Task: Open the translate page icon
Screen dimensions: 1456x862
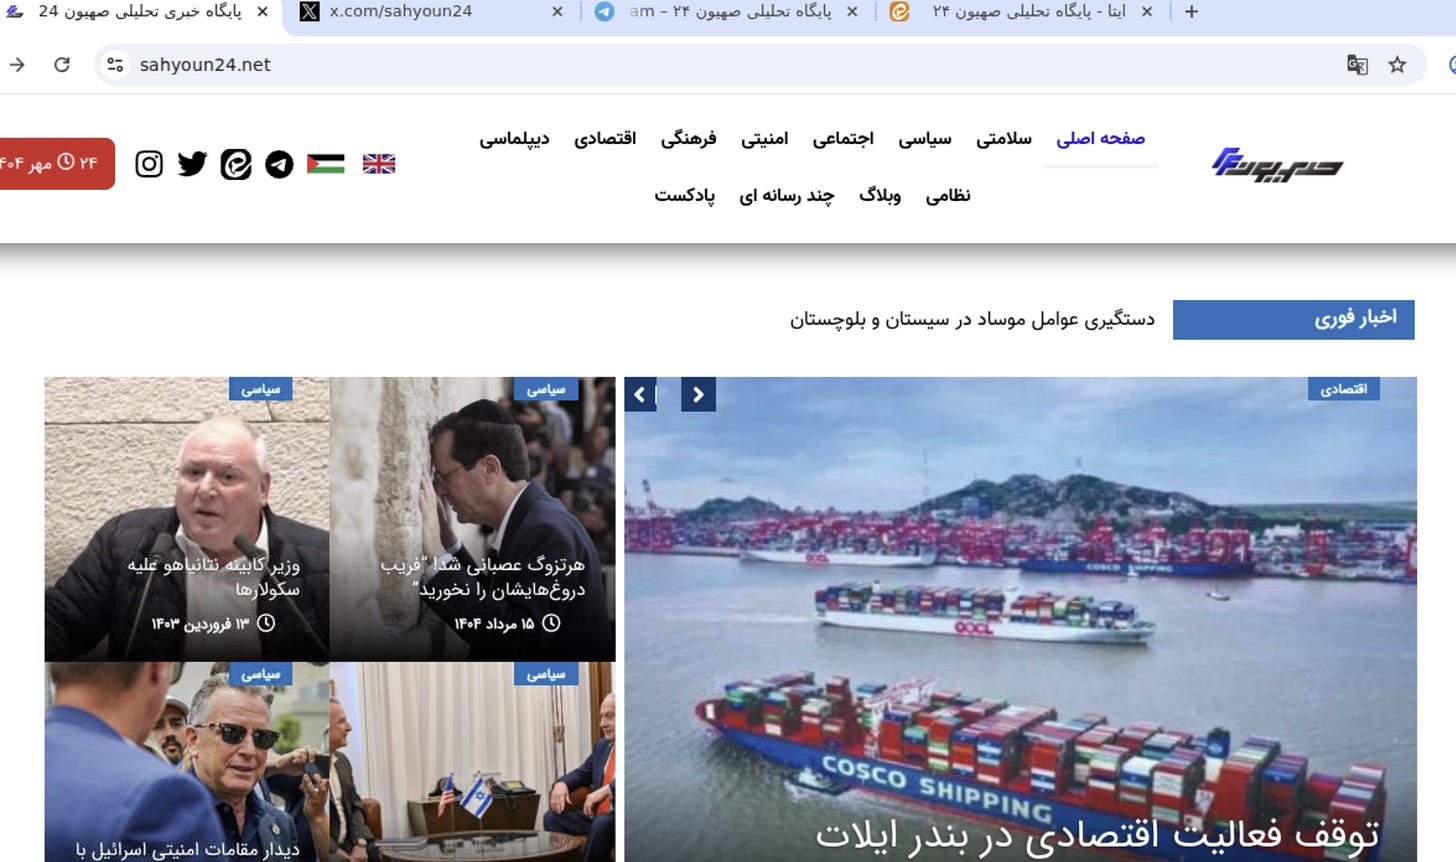Action: pos(1357,65)
